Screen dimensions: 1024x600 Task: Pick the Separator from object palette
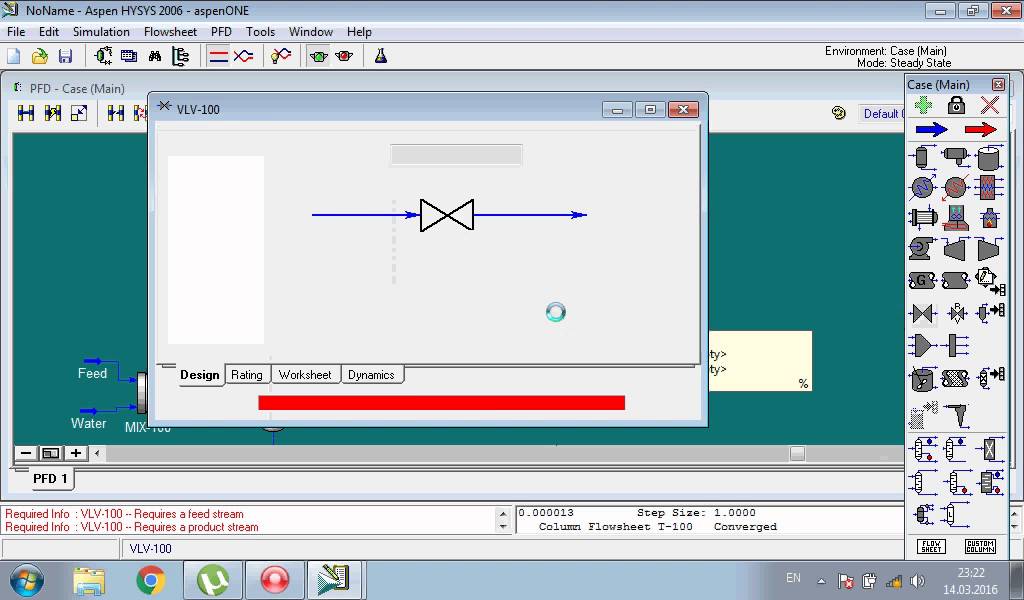(x=922, y=157)
